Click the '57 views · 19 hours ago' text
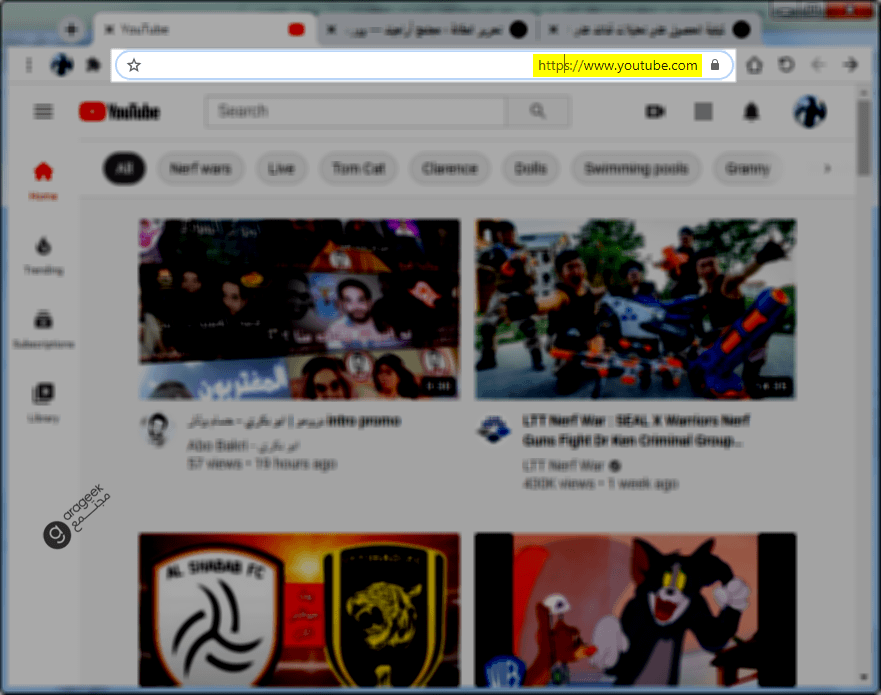 [262, 464]
